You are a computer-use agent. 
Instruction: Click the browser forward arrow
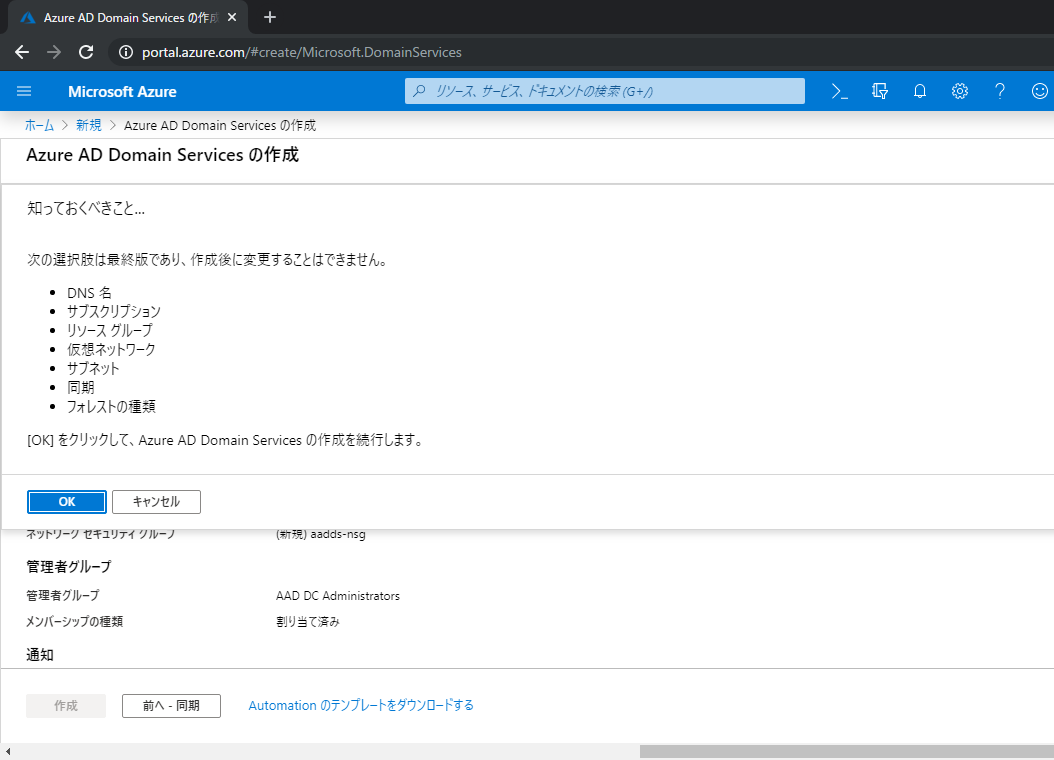pos(54,52)
